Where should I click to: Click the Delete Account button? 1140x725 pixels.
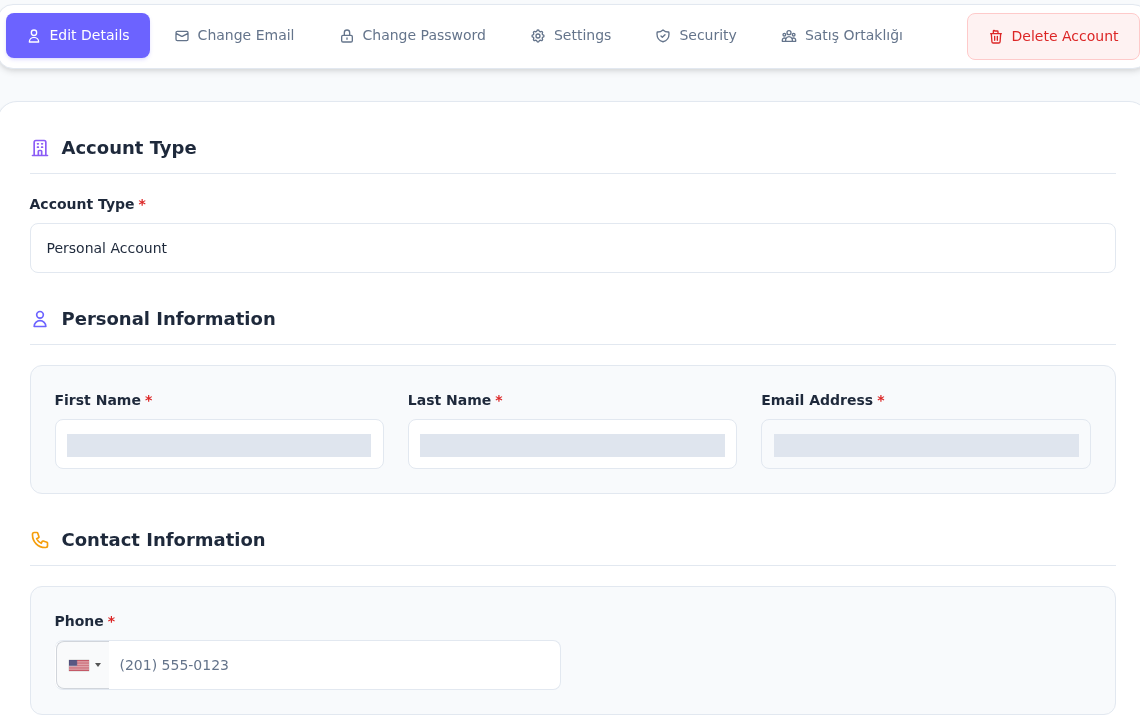(1053, 36)
